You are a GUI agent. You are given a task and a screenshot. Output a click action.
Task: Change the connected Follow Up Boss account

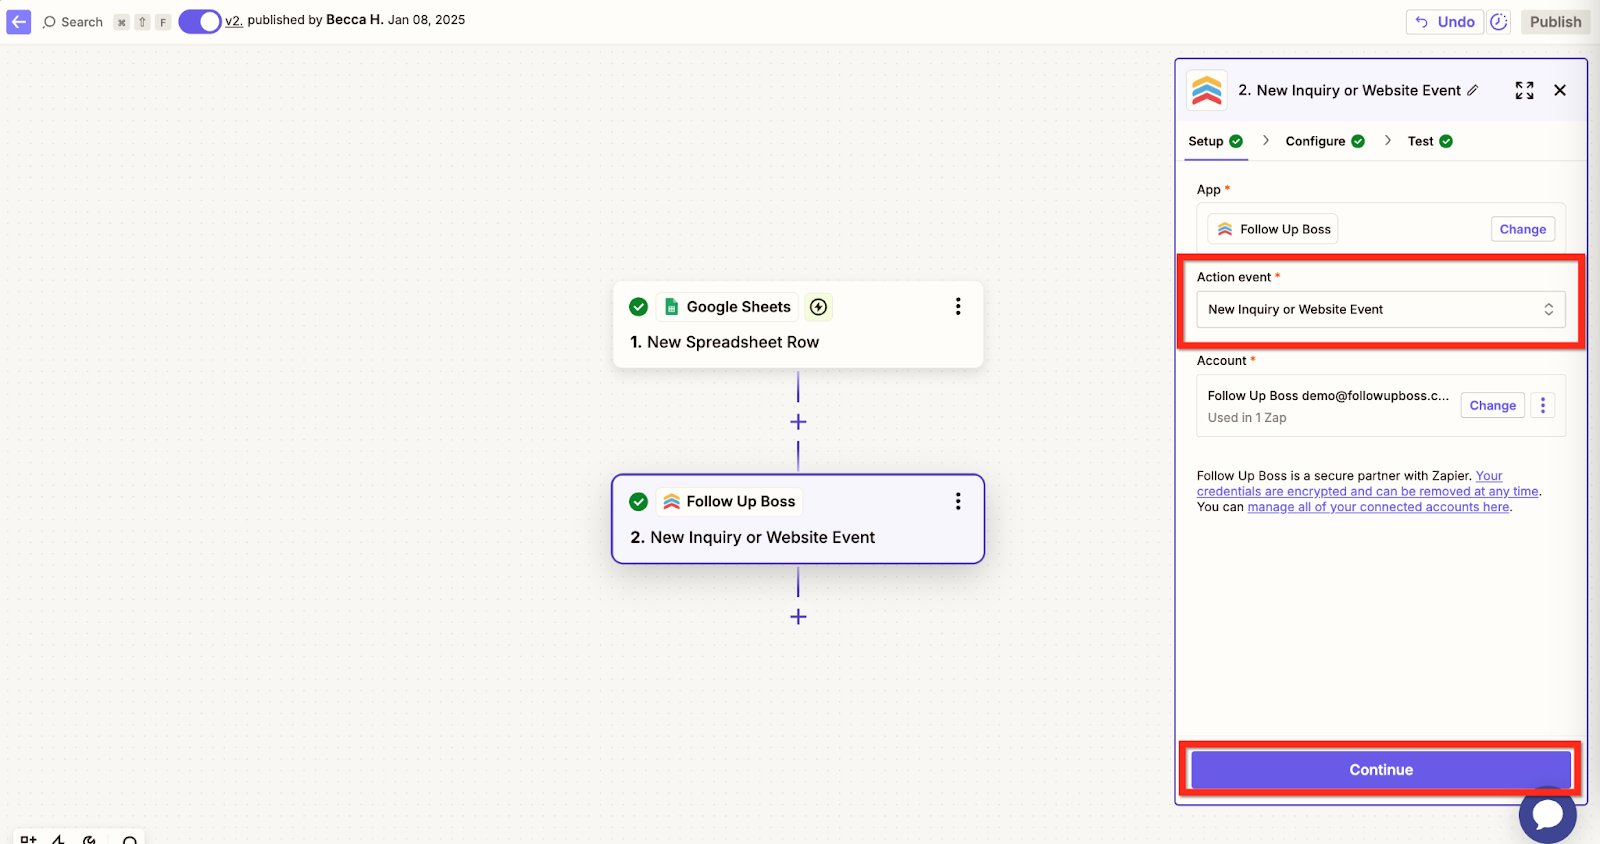(x=1492, y=405)
